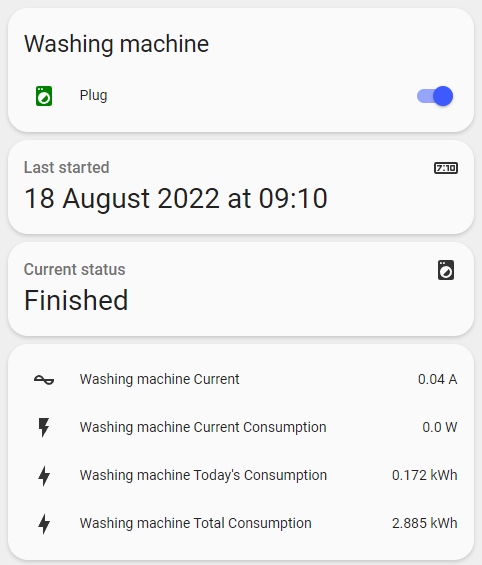This screenshot has height=565, width=482.
Task: Click the Washing machine card title
Action: click(116, 44)
